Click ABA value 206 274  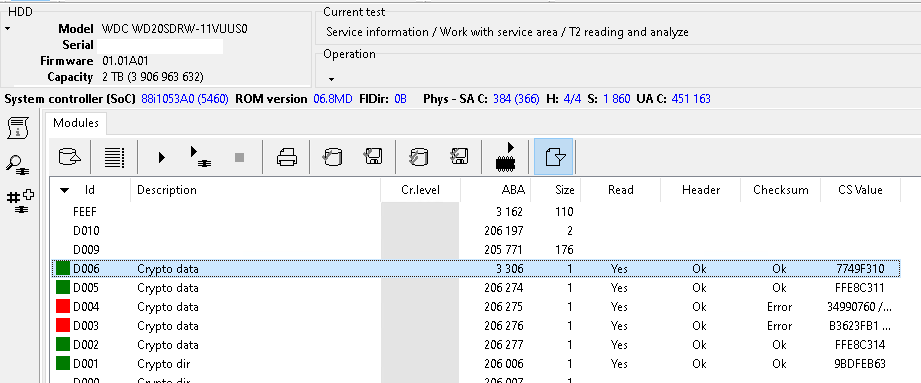pos(504,288)
